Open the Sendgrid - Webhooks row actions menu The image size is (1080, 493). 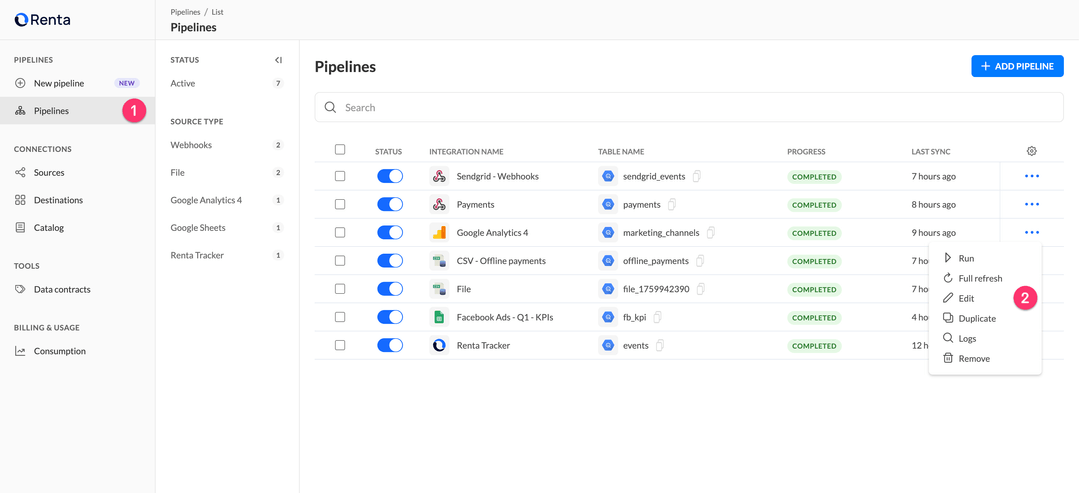pyautogui.click(x=1031, y=176)
